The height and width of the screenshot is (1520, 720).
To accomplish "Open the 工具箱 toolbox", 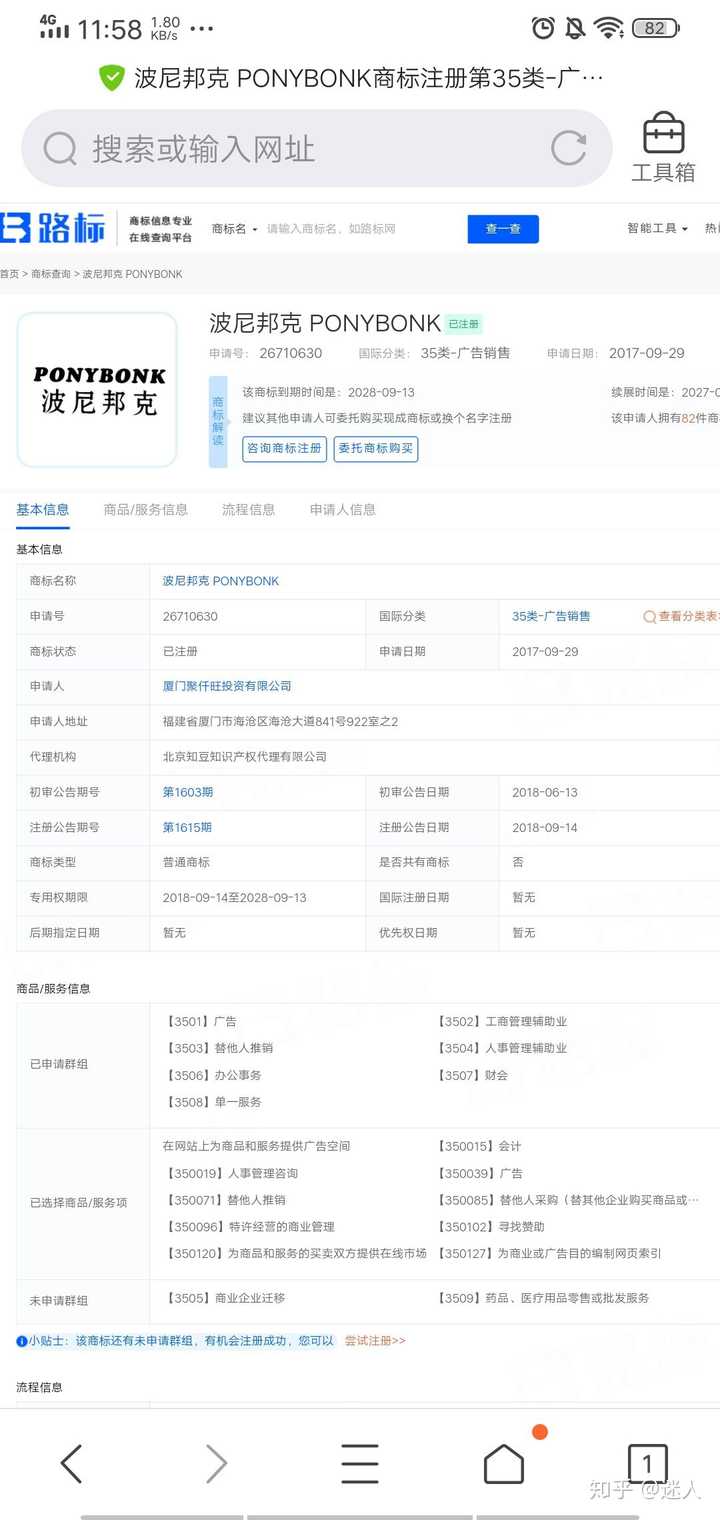I will [x=663, y=148].
